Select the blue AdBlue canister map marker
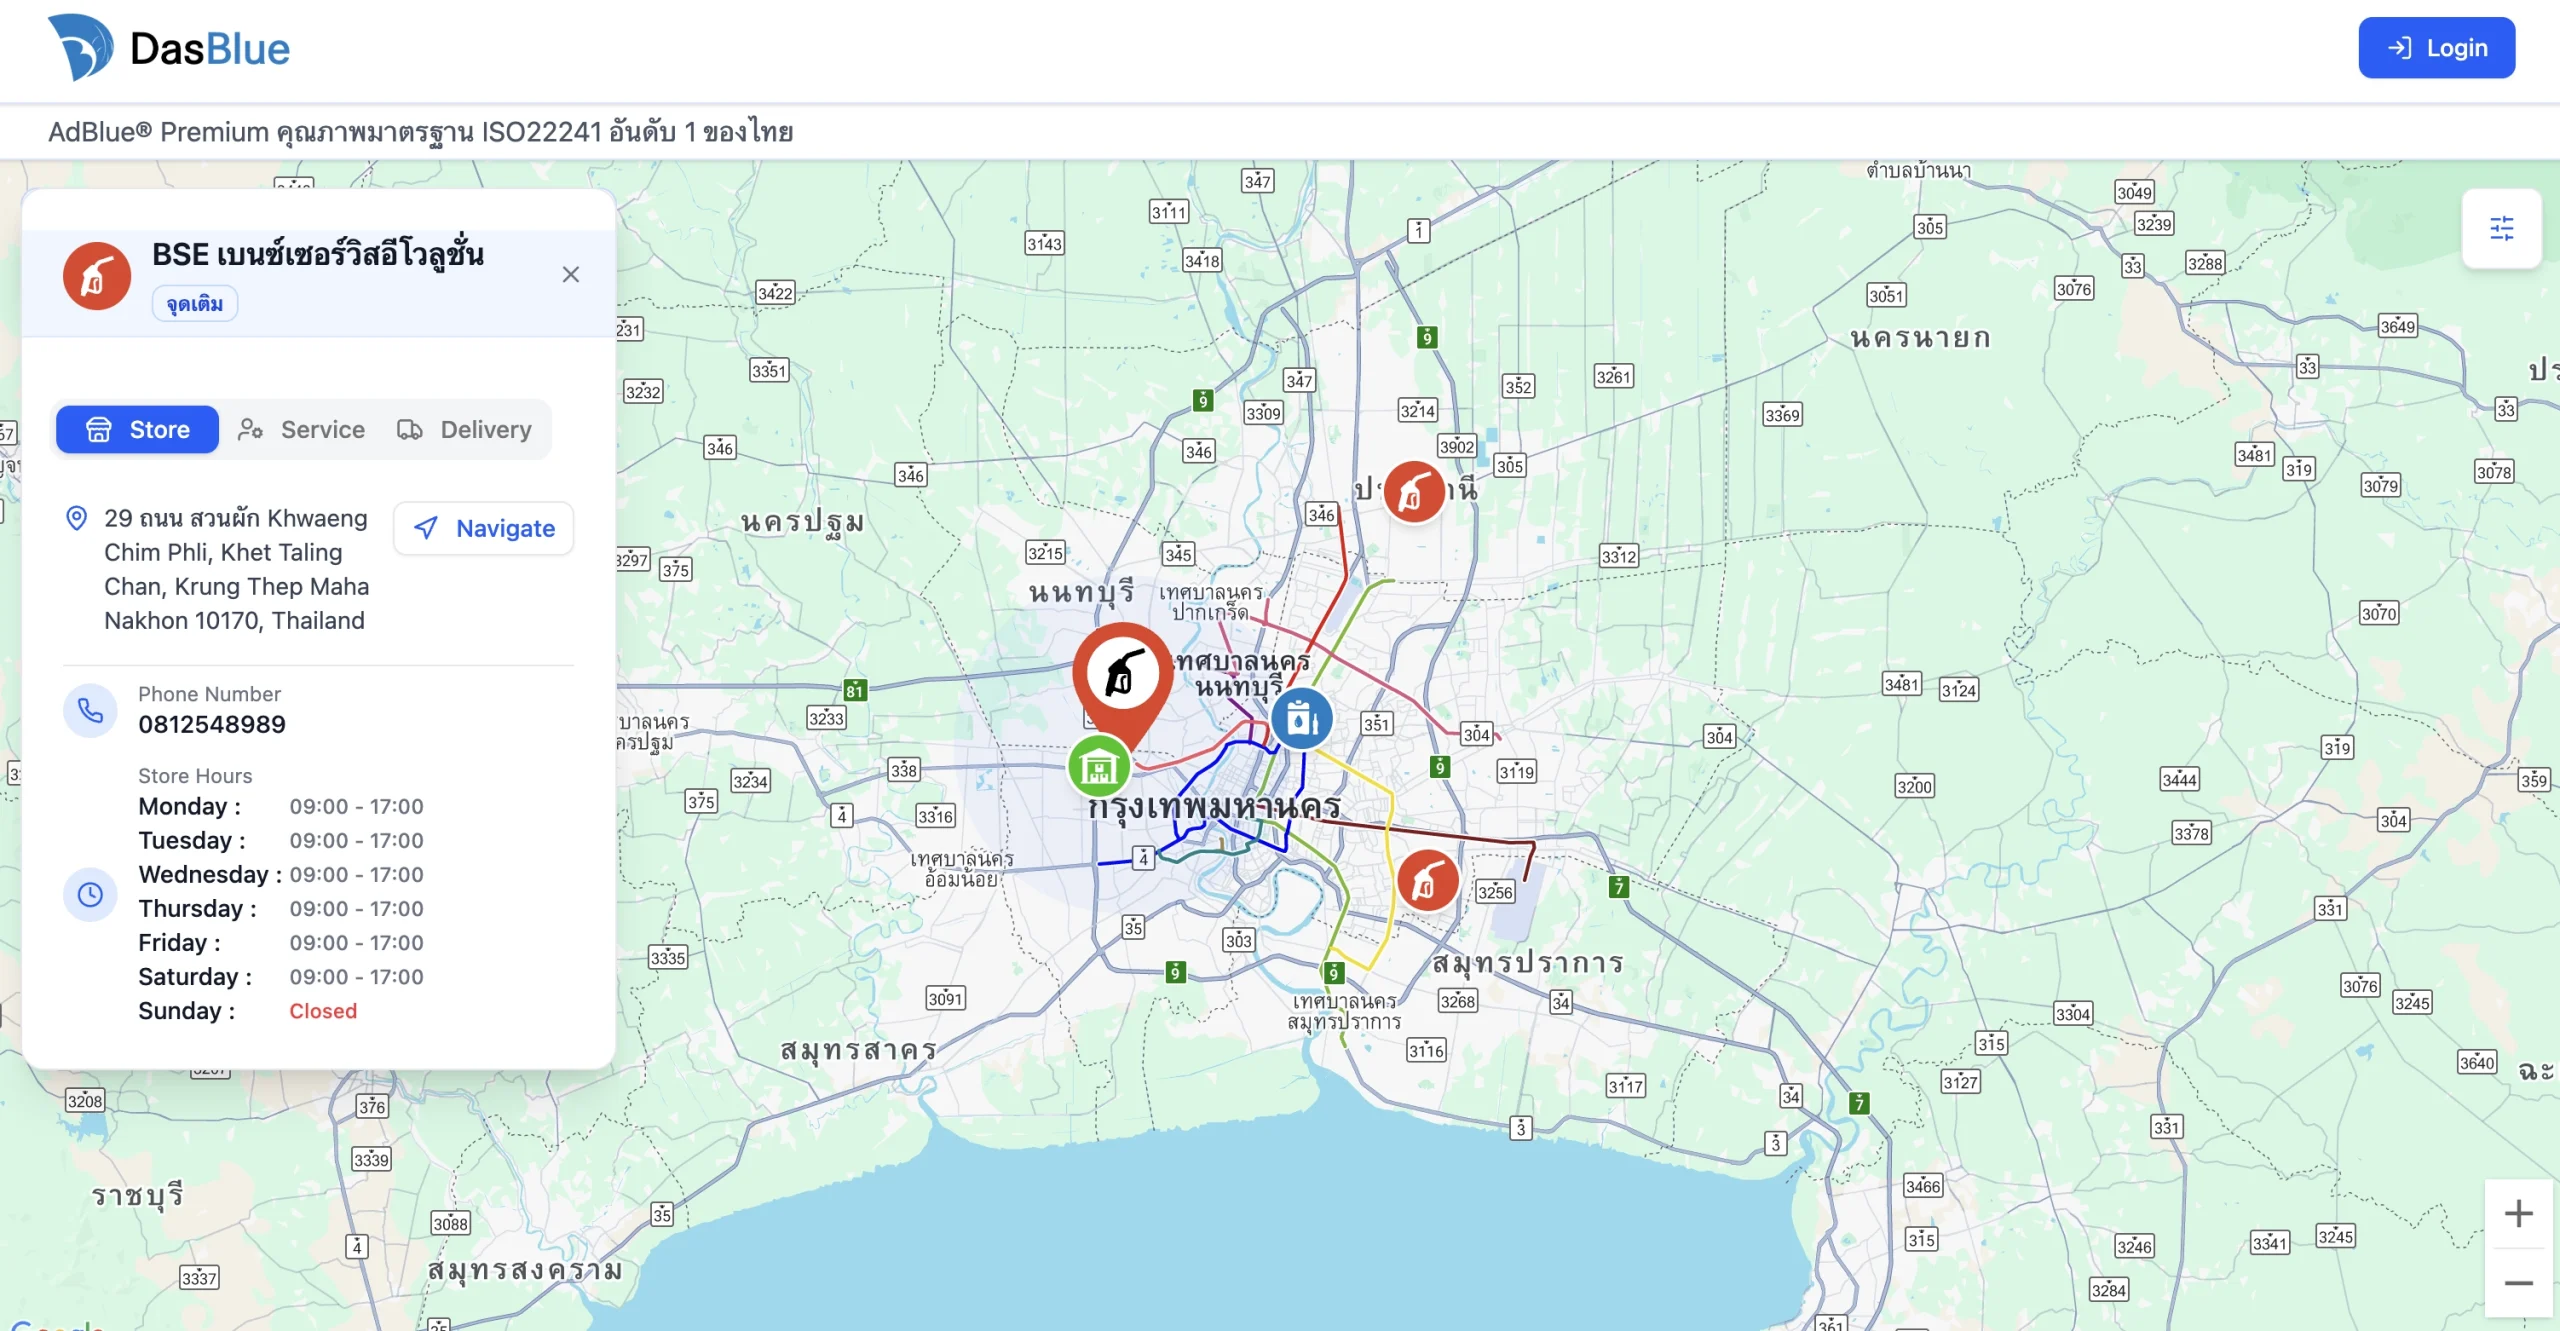The image size is (2560, 1331). [x=1301, y=718]
